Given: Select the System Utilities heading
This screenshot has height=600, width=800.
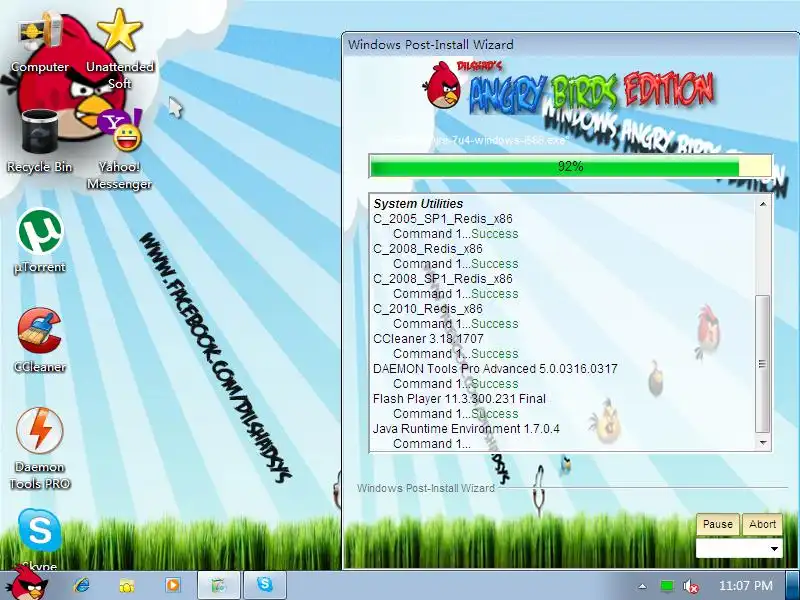Looking at the screenshot, I should (418, 204).
